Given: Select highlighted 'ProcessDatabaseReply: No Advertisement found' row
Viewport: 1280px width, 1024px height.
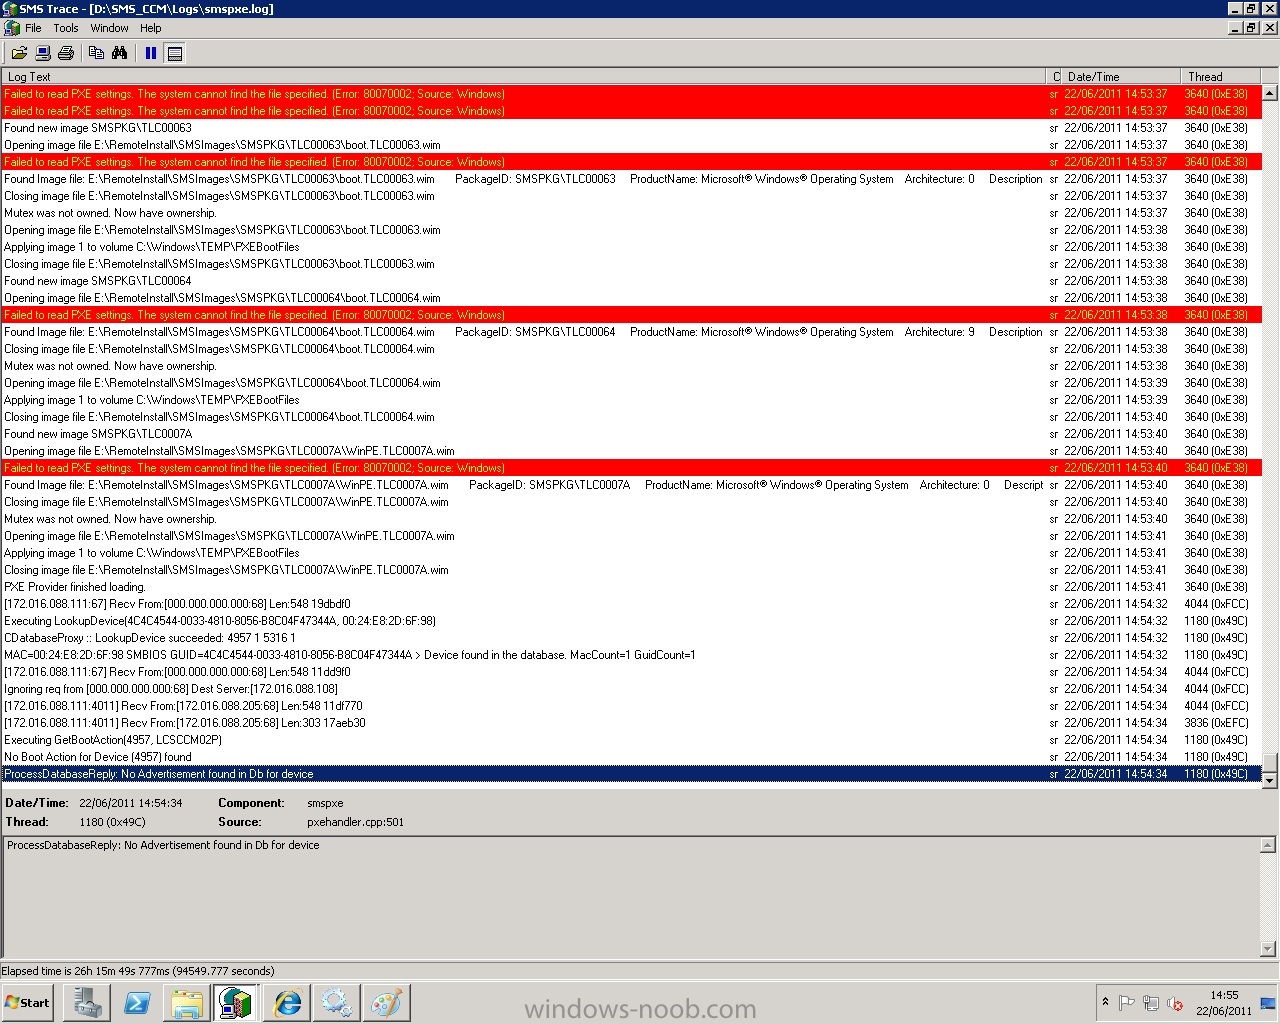Looking at the screenshot, I should (632, 774).
